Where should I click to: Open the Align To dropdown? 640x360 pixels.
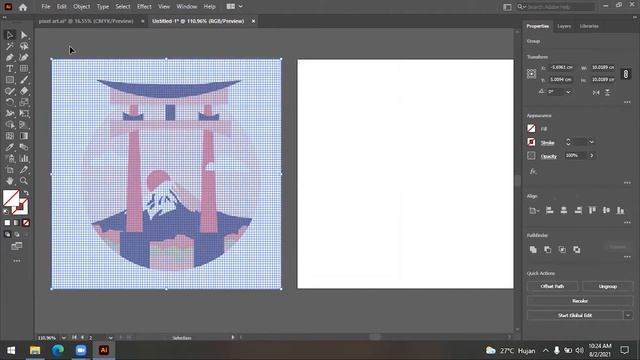[x=533, y=211]
